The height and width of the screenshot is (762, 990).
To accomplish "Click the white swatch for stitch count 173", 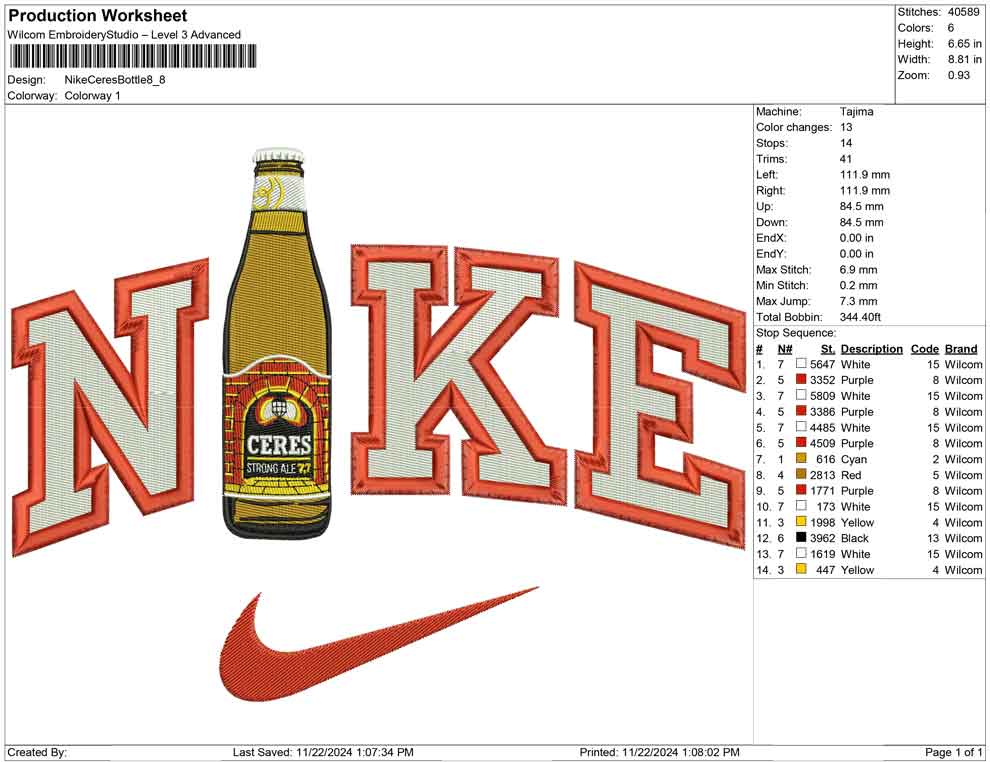I will coord(801,506).
